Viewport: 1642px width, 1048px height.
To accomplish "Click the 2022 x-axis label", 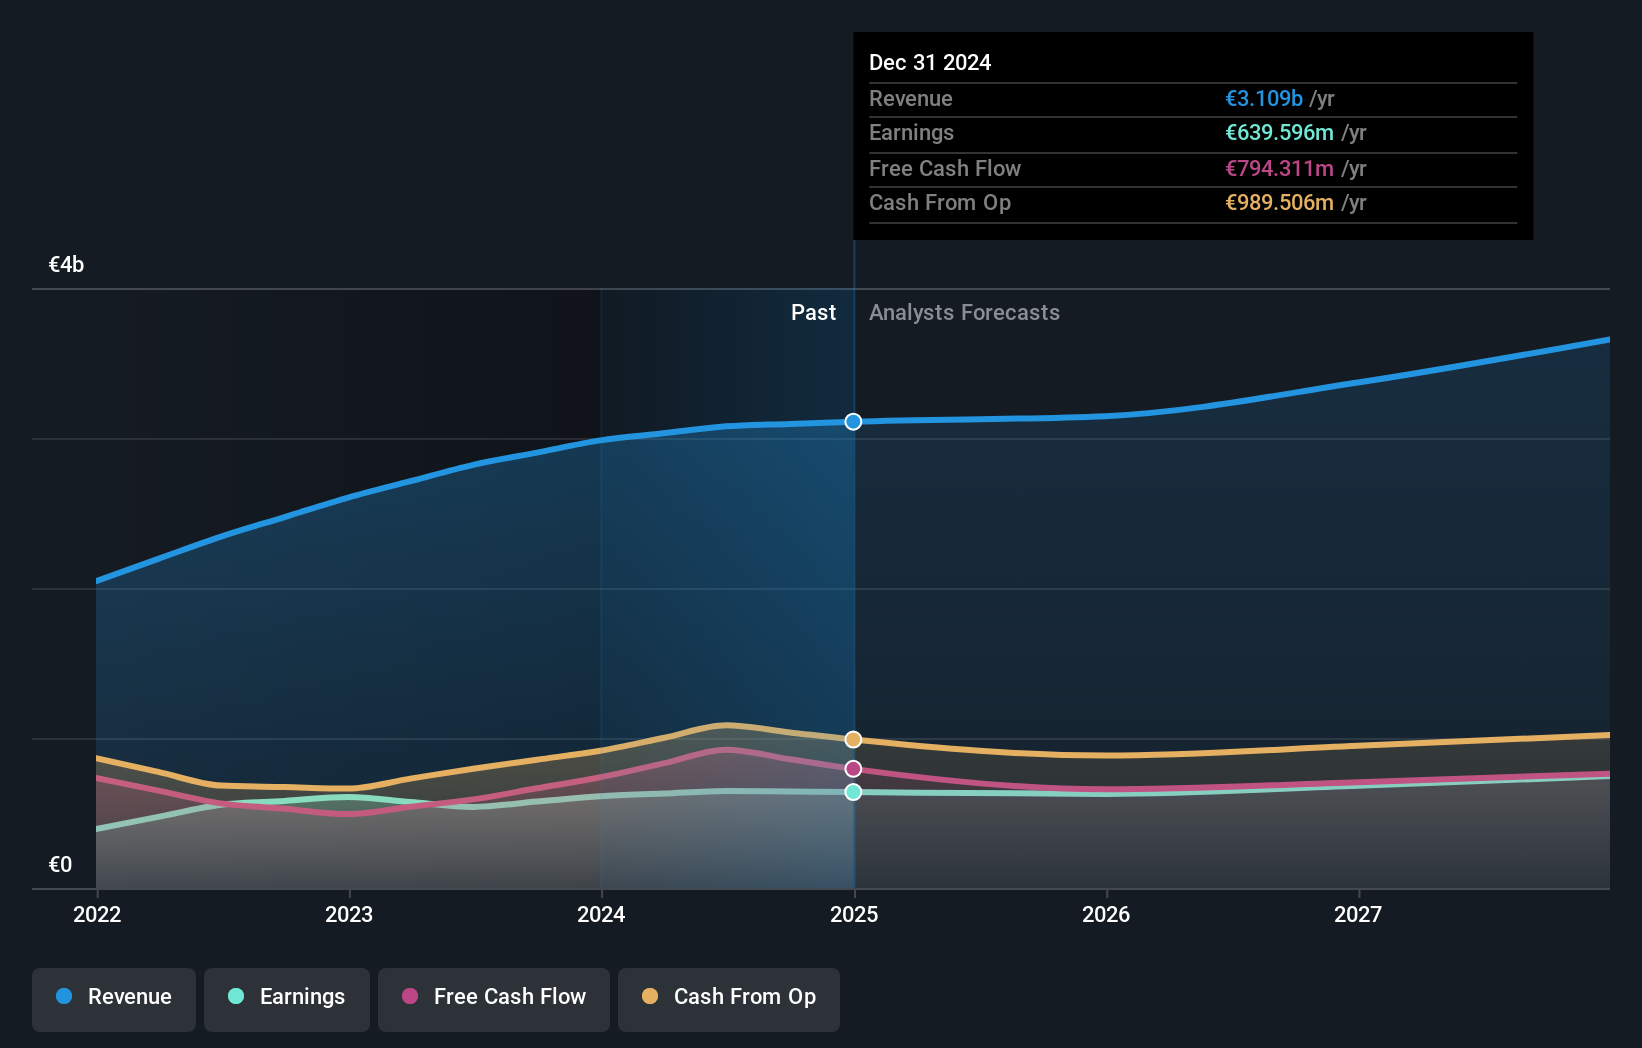I will tap(97, 914).
